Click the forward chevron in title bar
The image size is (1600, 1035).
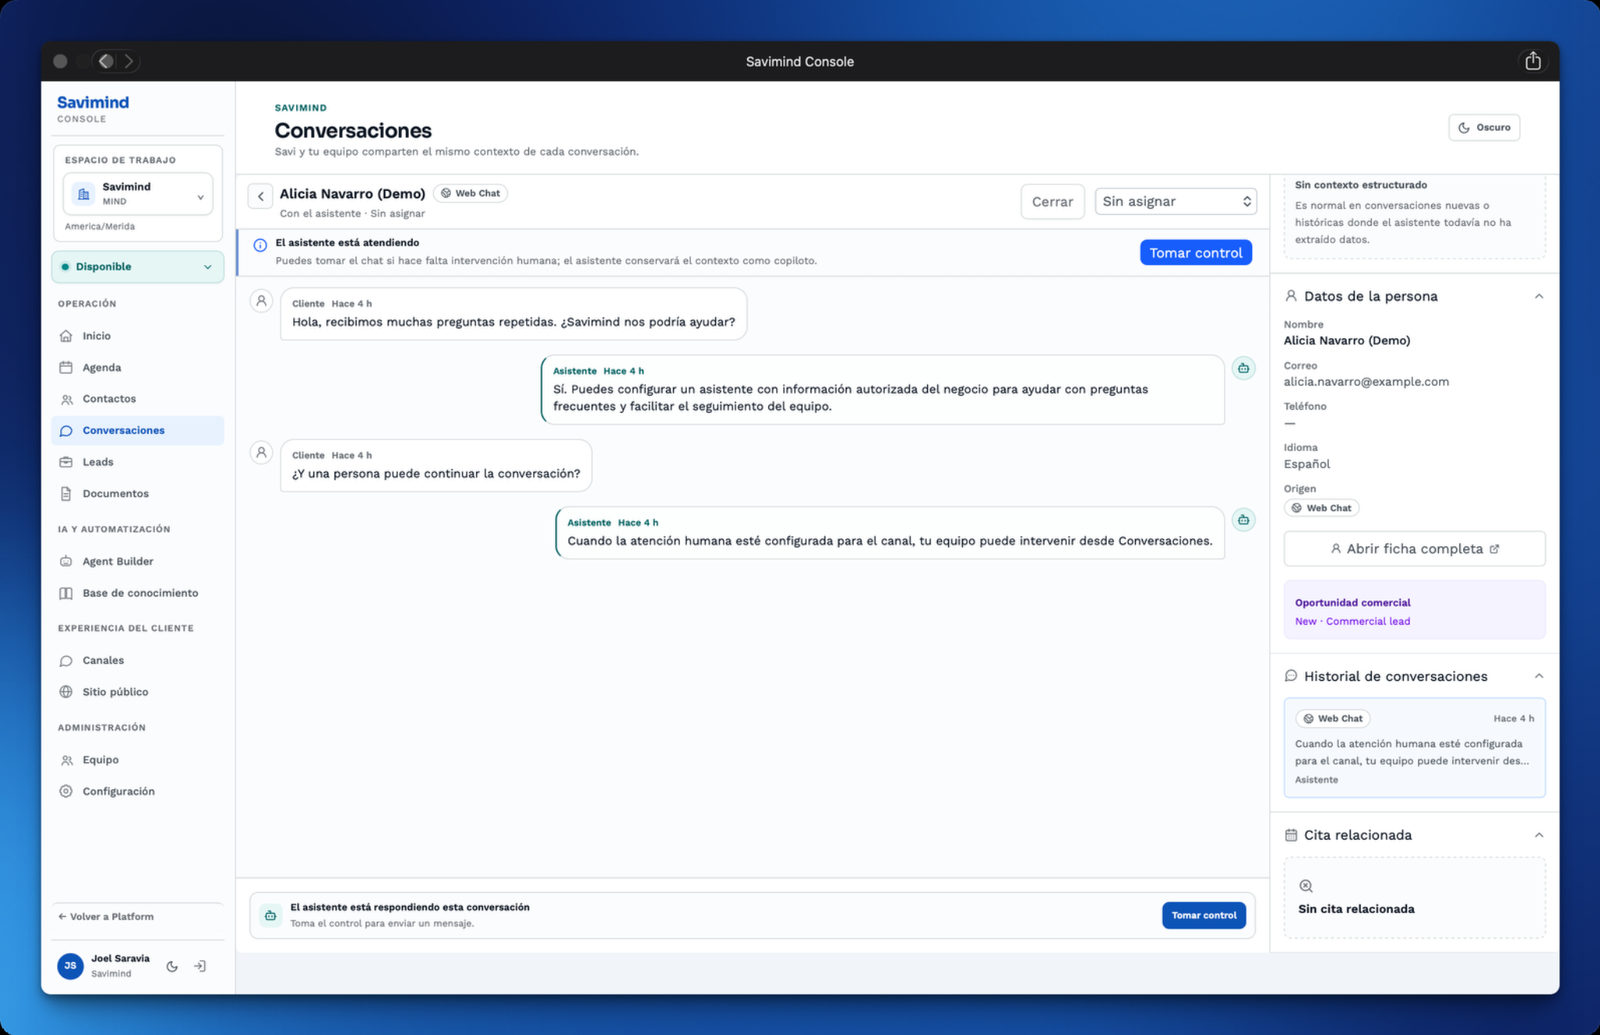point(129,61)
